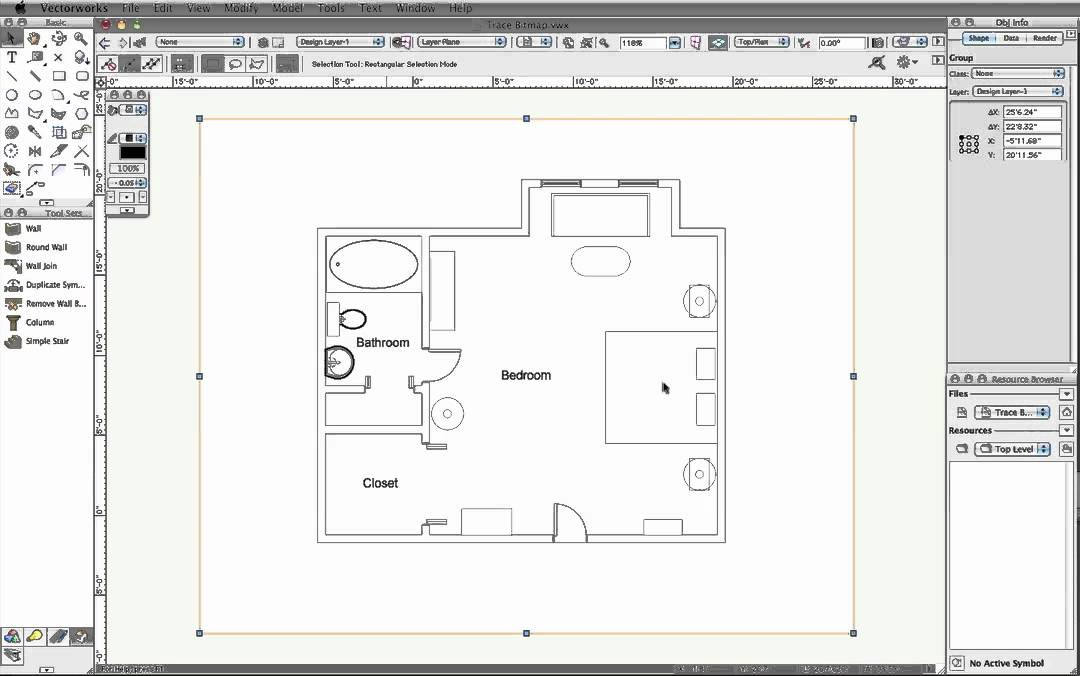The width and height of the screenshot is (1080, 676).
Task: Toggle Unrestricted Interactive Scaling mode
Action: coord(151,64)
